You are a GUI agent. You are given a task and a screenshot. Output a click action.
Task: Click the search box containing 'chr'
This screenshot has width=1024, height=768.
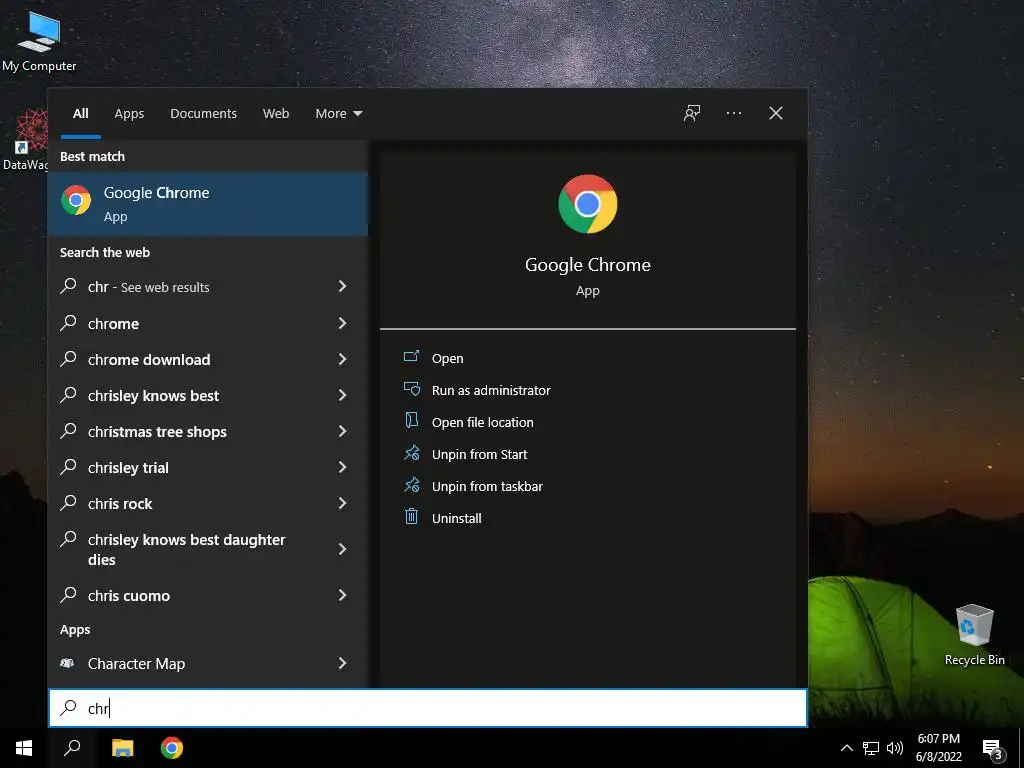428,708
